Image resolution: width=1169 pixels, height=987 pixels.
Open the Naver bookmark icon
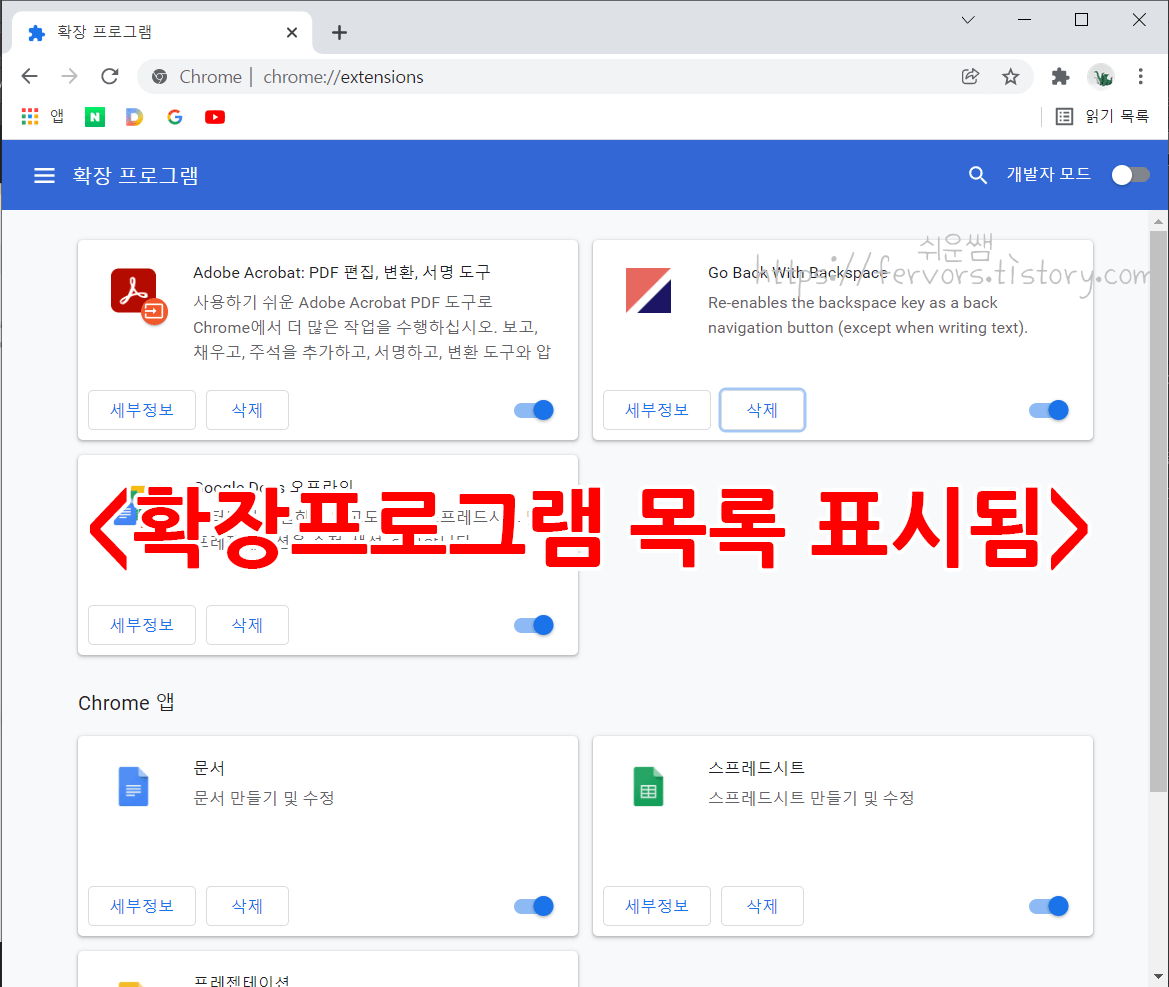click(x=95, y=116)
